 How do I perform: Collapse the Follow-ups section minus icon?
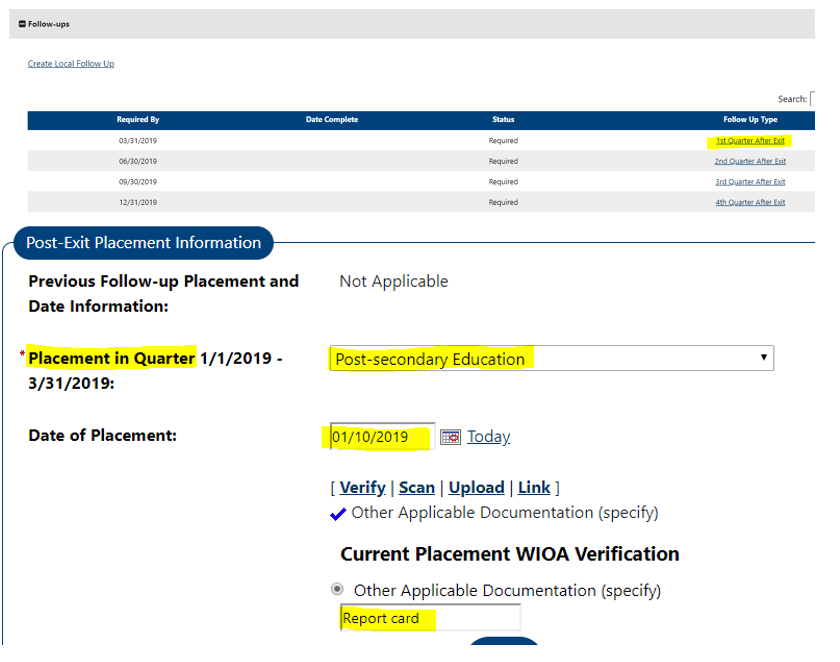pos(22,24)
